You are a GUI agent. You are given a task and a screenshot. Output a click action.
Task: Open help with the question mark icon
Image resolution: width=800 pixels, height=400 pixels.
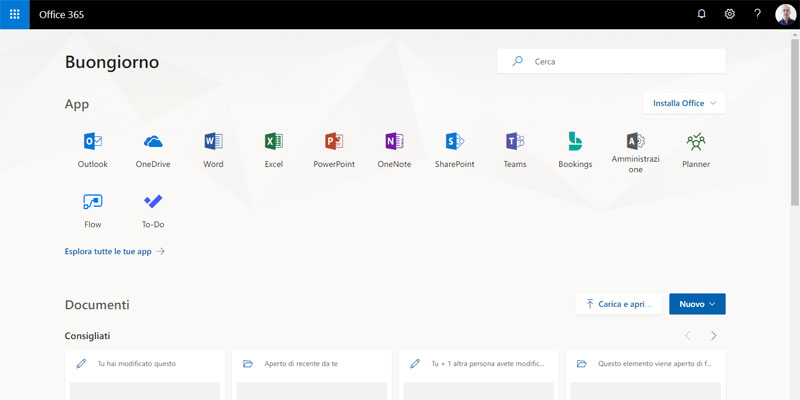click(x=758, y=14)
